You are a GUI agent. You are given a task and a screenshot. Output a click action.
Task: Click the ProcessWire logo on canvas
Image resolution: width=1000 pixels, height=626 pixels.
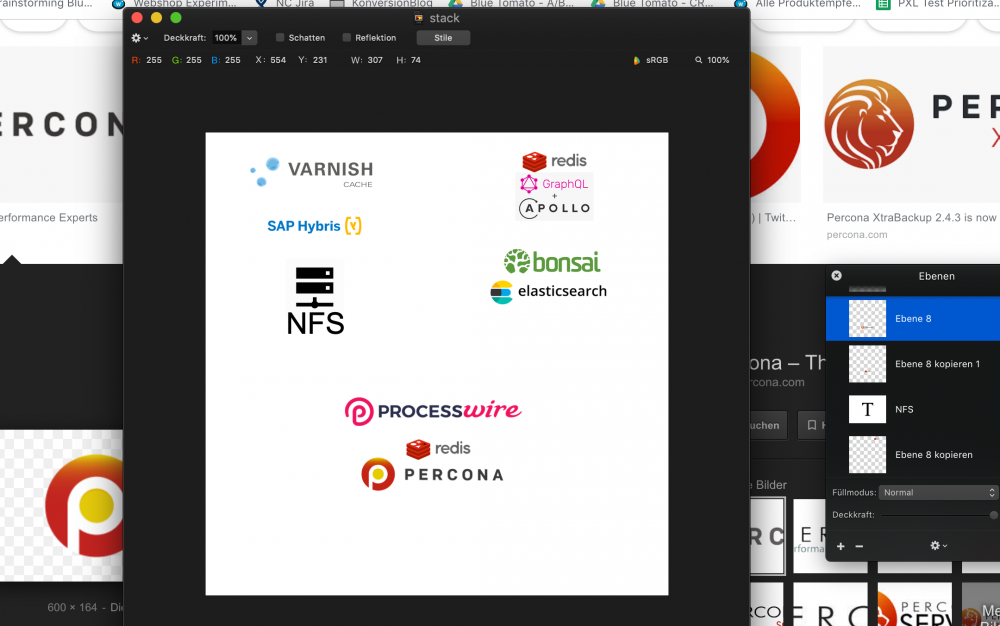coord(433,411)
